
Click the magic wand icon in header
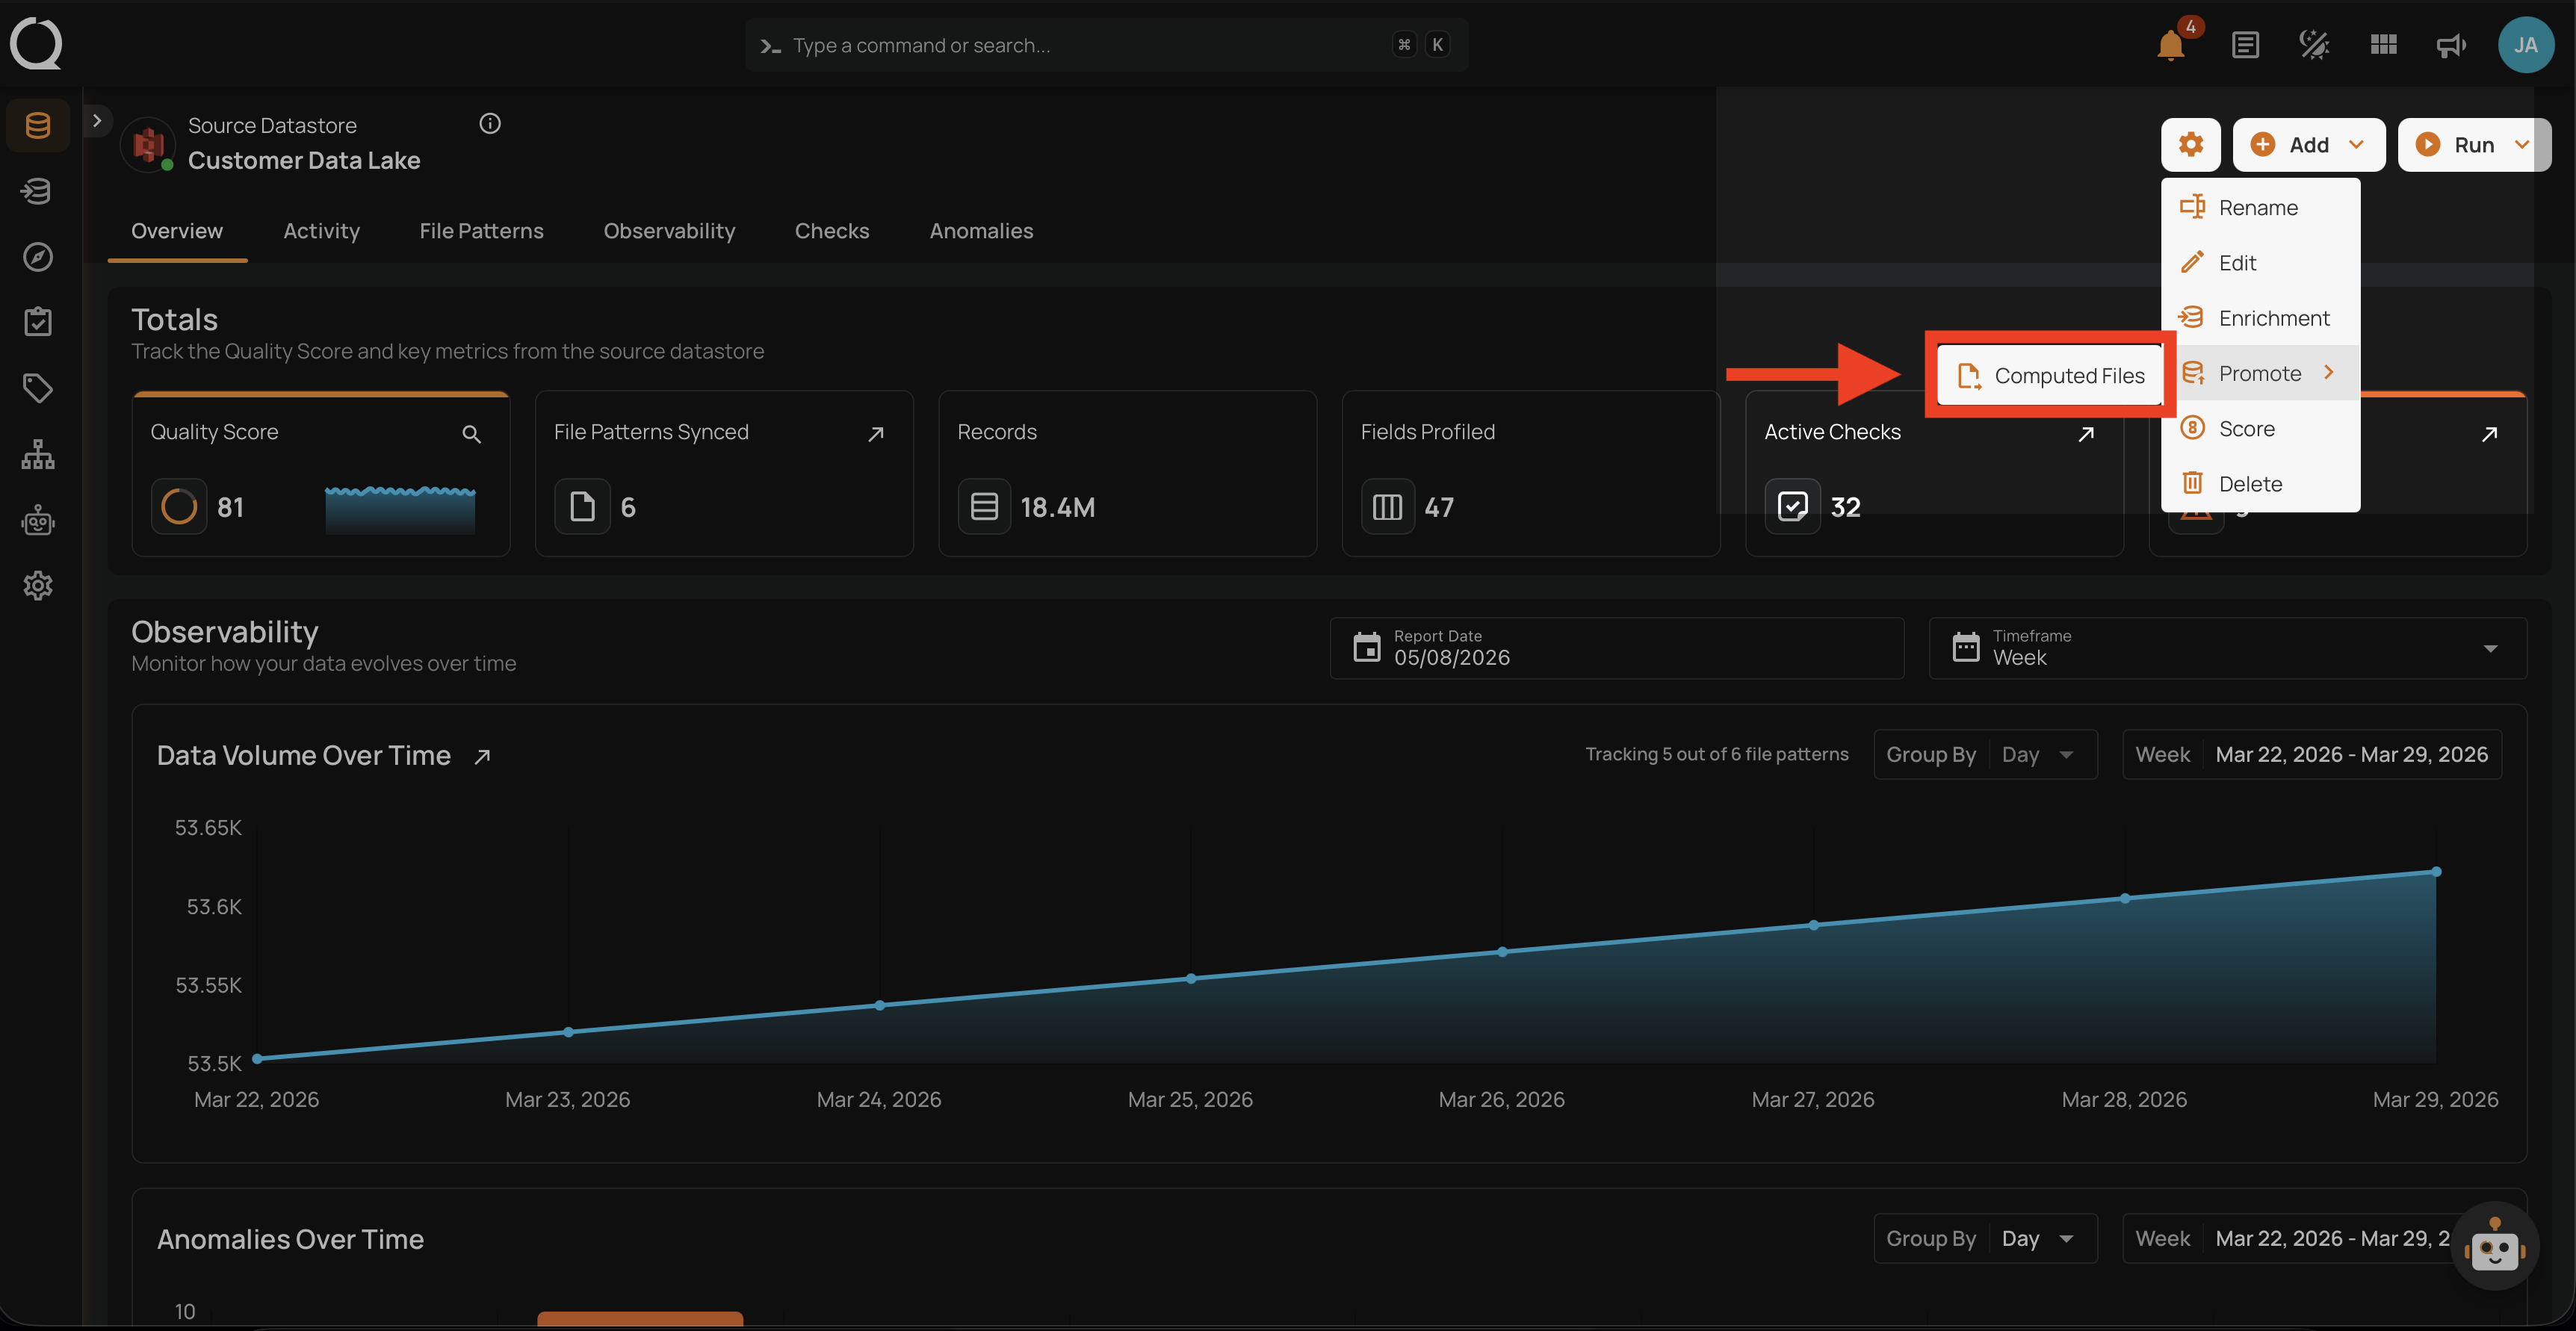click(2314, 45)
